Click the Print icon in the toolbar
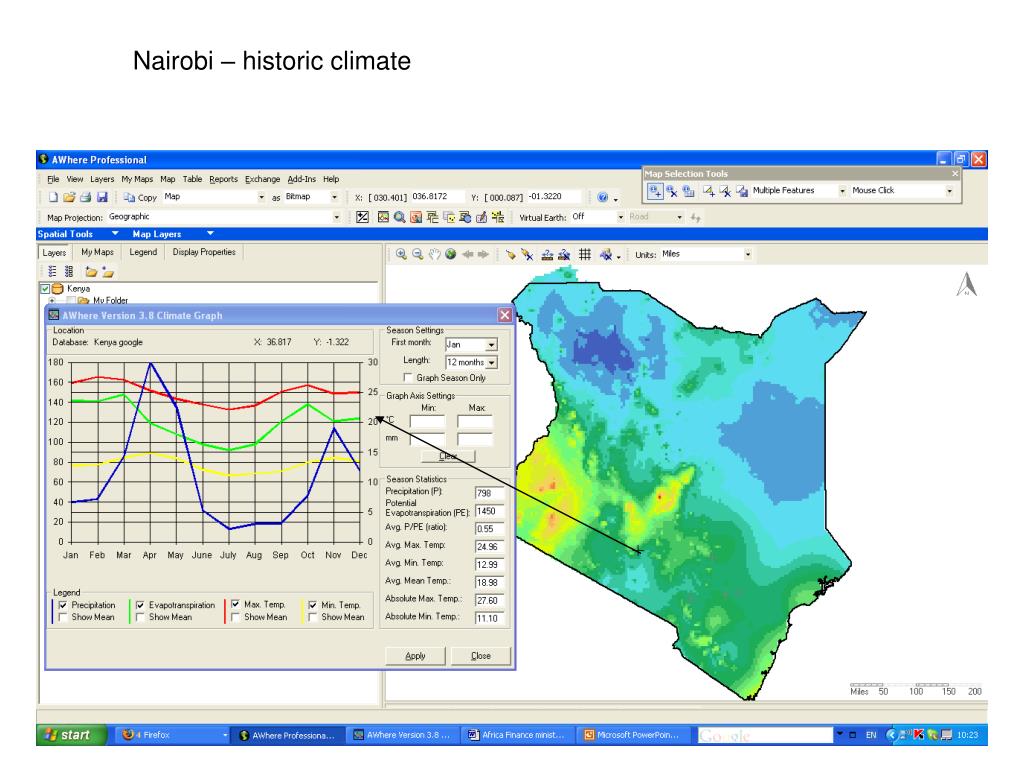This screenshot has height=768, width=1024. click(86, 197)
